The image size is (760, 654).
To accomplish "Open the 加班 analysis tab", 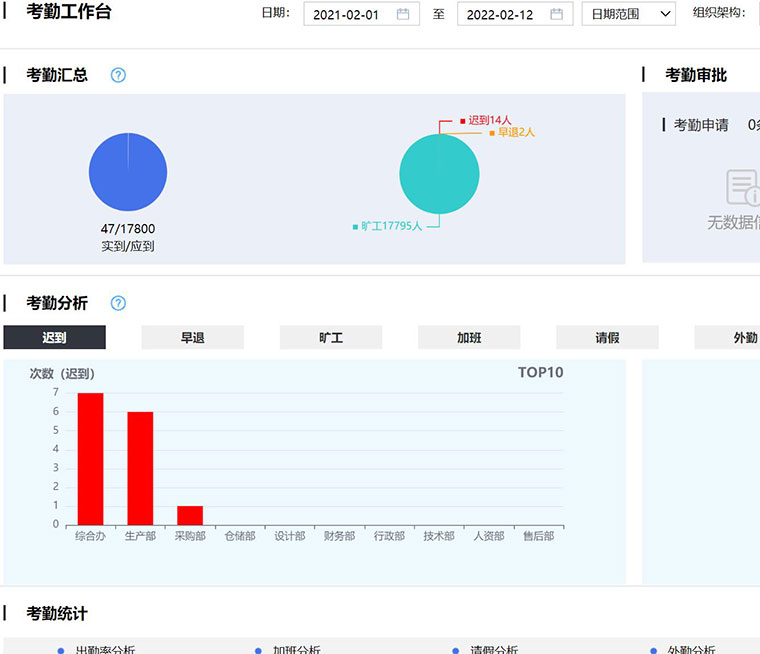I will point(469,338).
